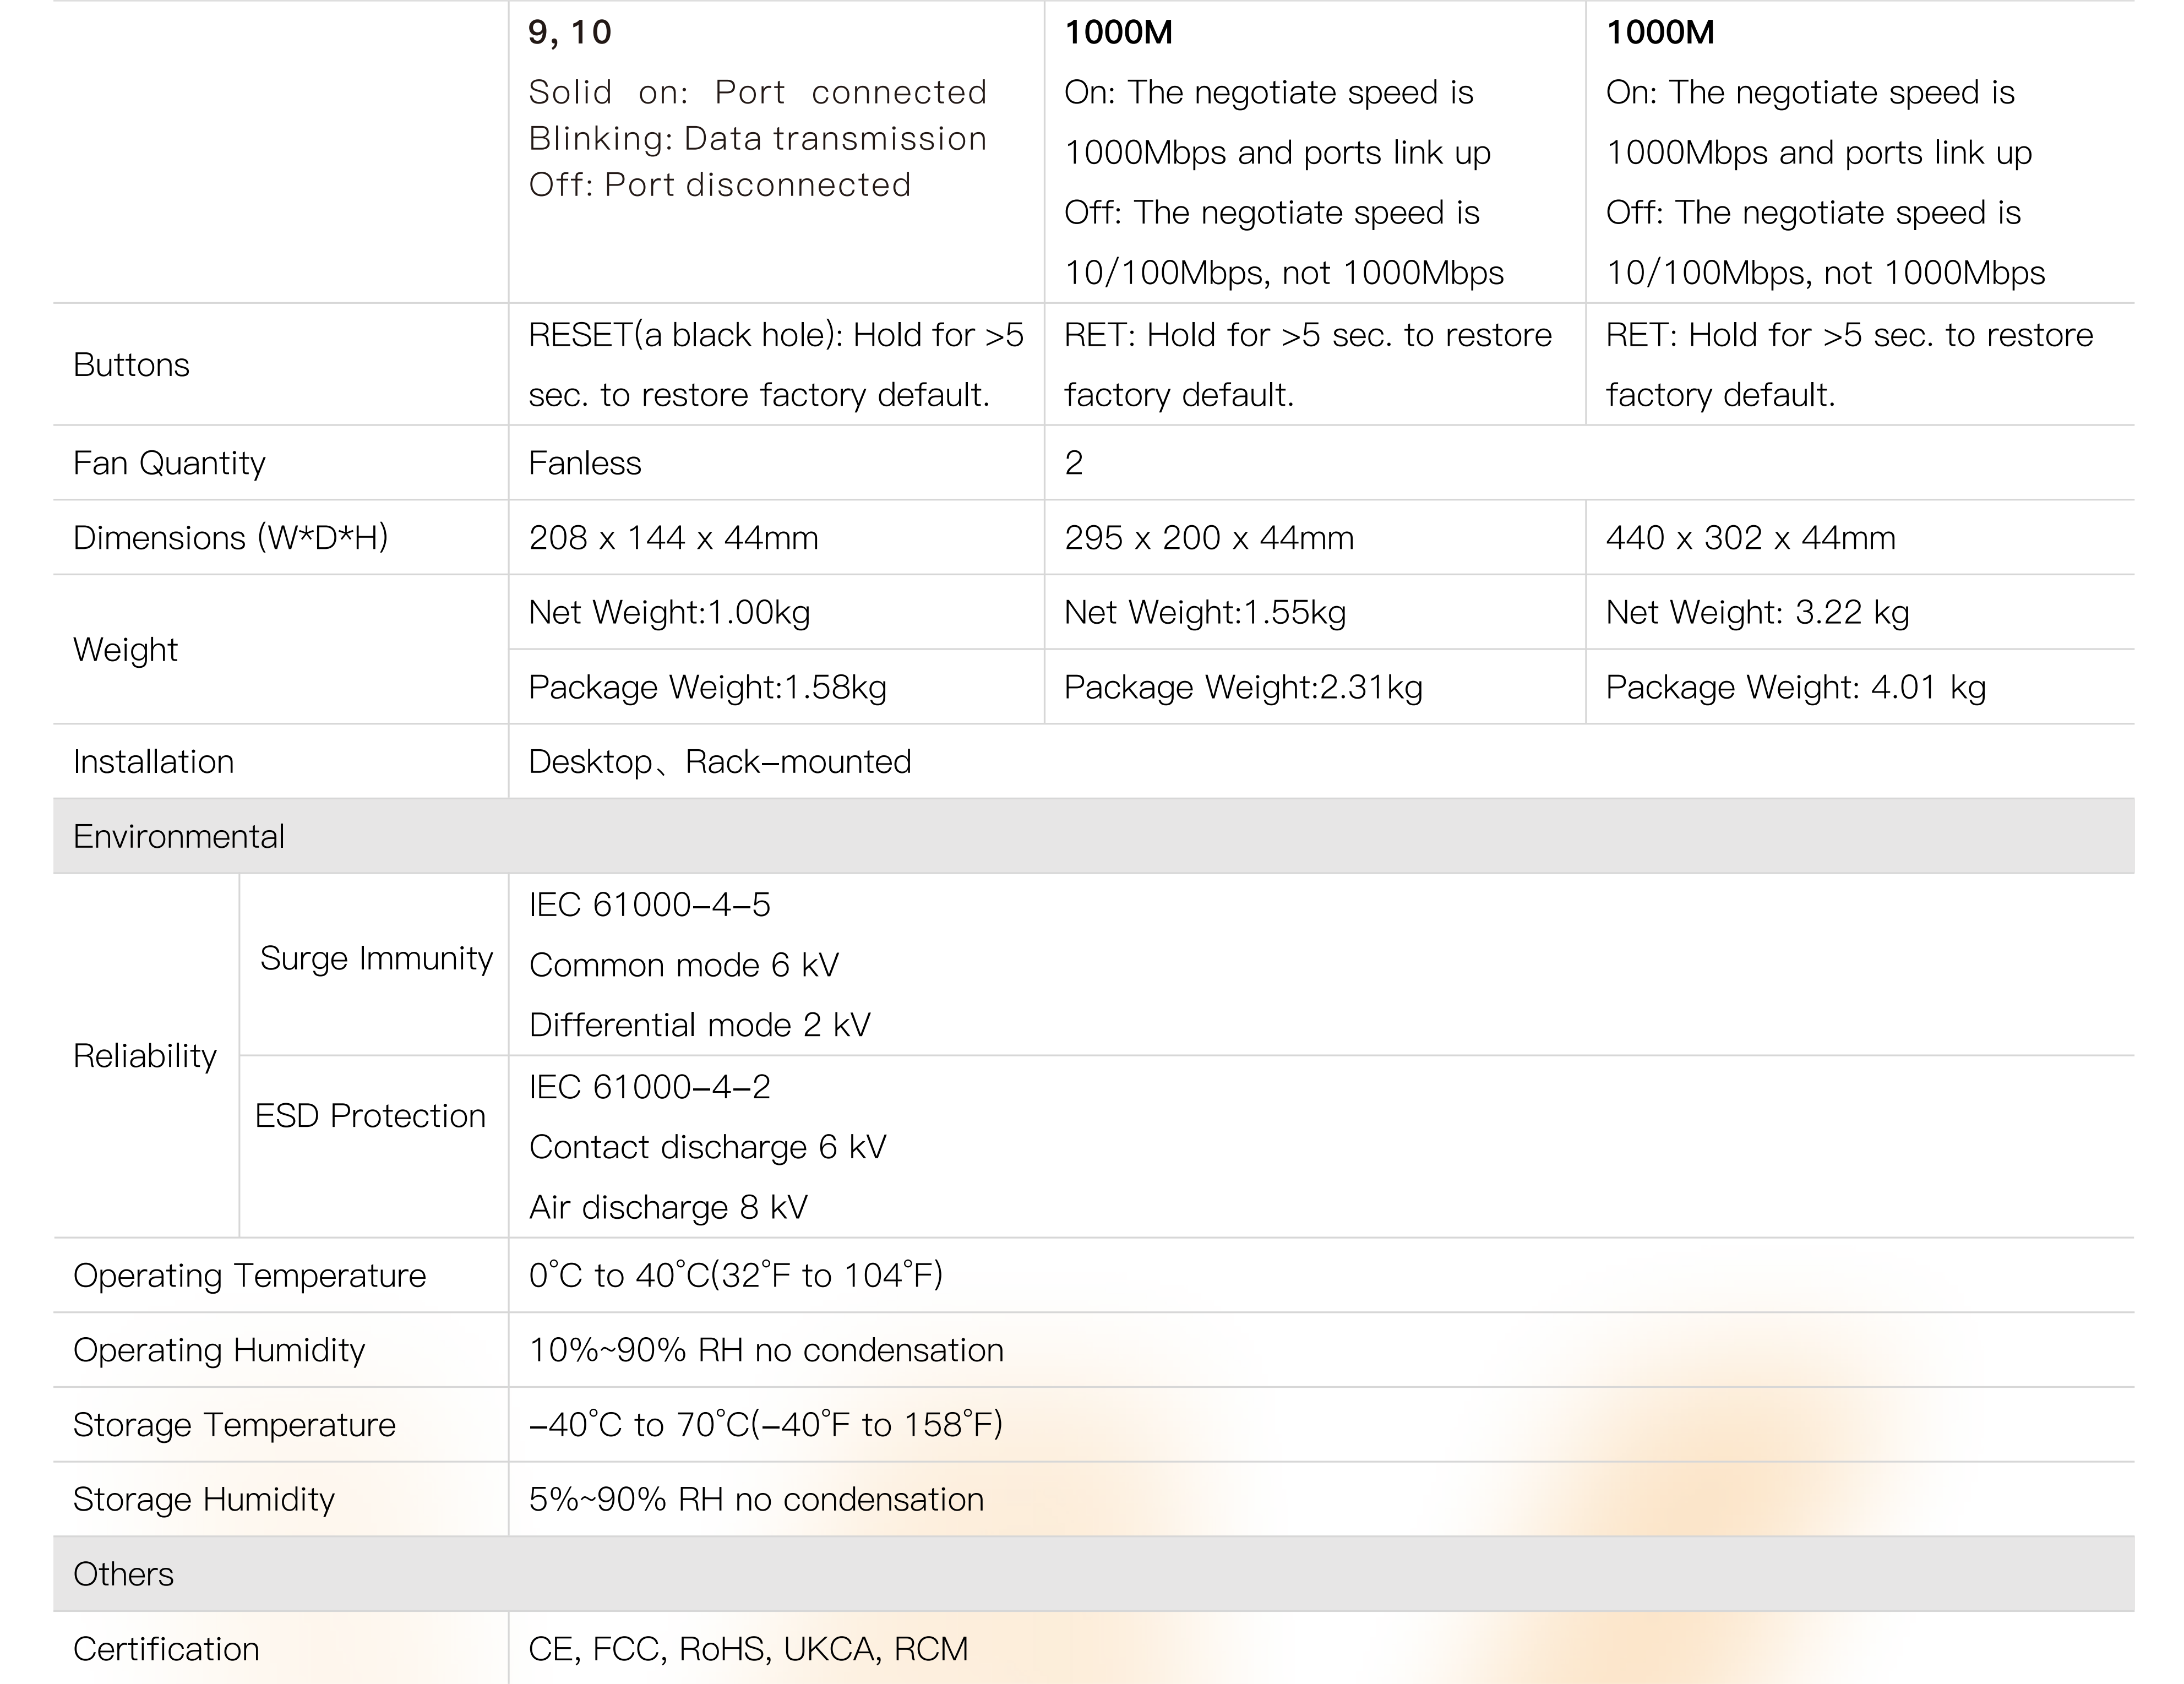
Task: Click the Dimensions (W*D*H) label
Action: 230,538
